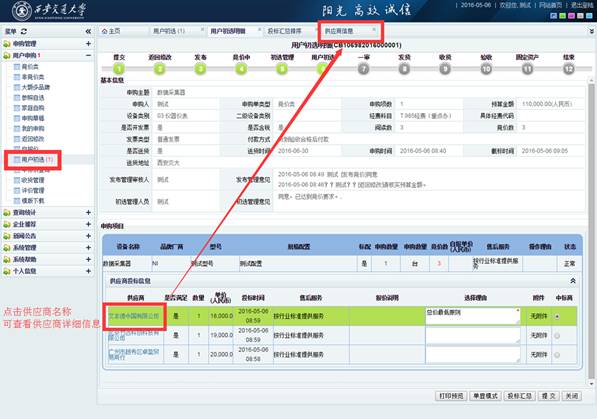
Task: Pick the blue theme color swatch
Action: pyautogui.click(x=554, y=16)
